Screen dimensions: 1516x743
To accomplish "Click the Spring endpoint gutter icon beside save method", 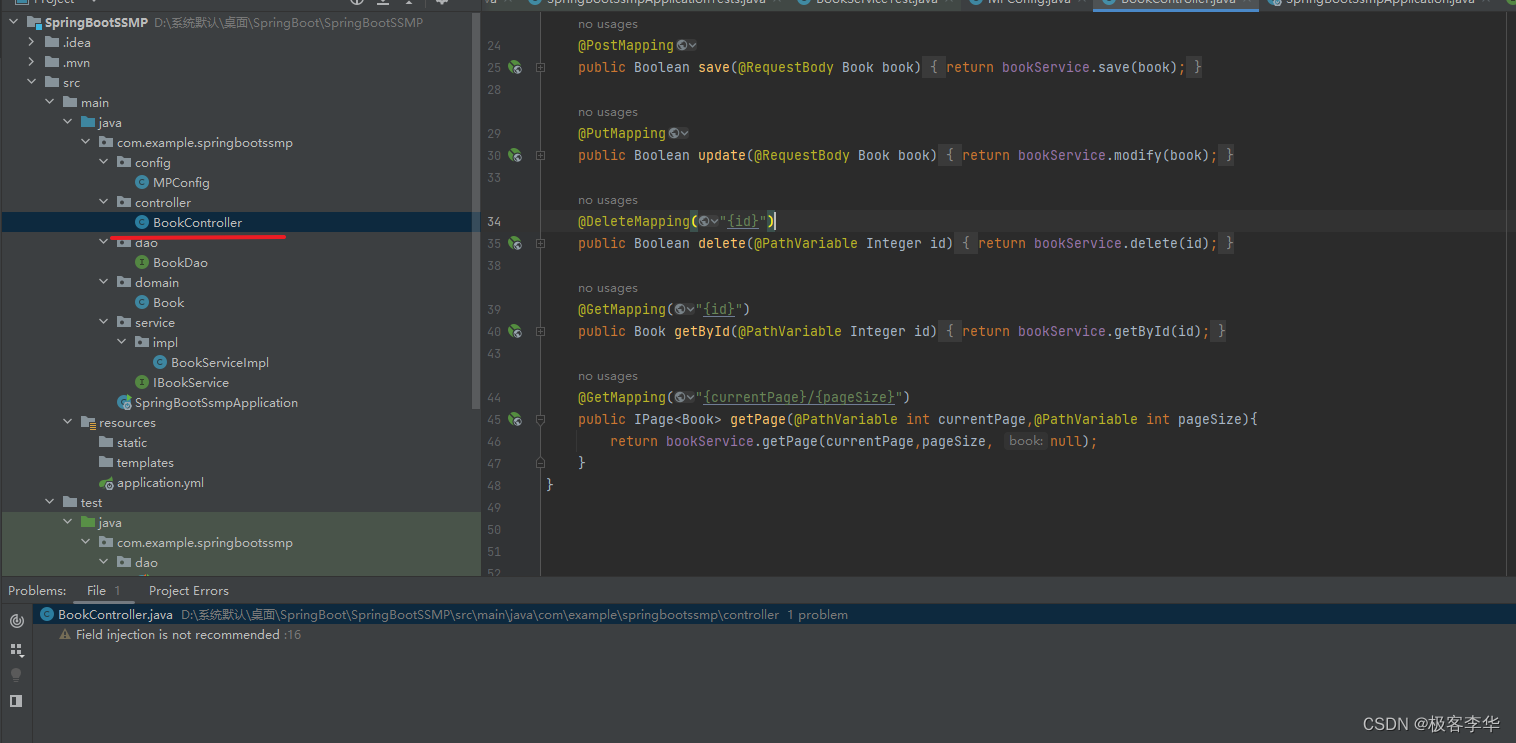I will coord(514,68).
